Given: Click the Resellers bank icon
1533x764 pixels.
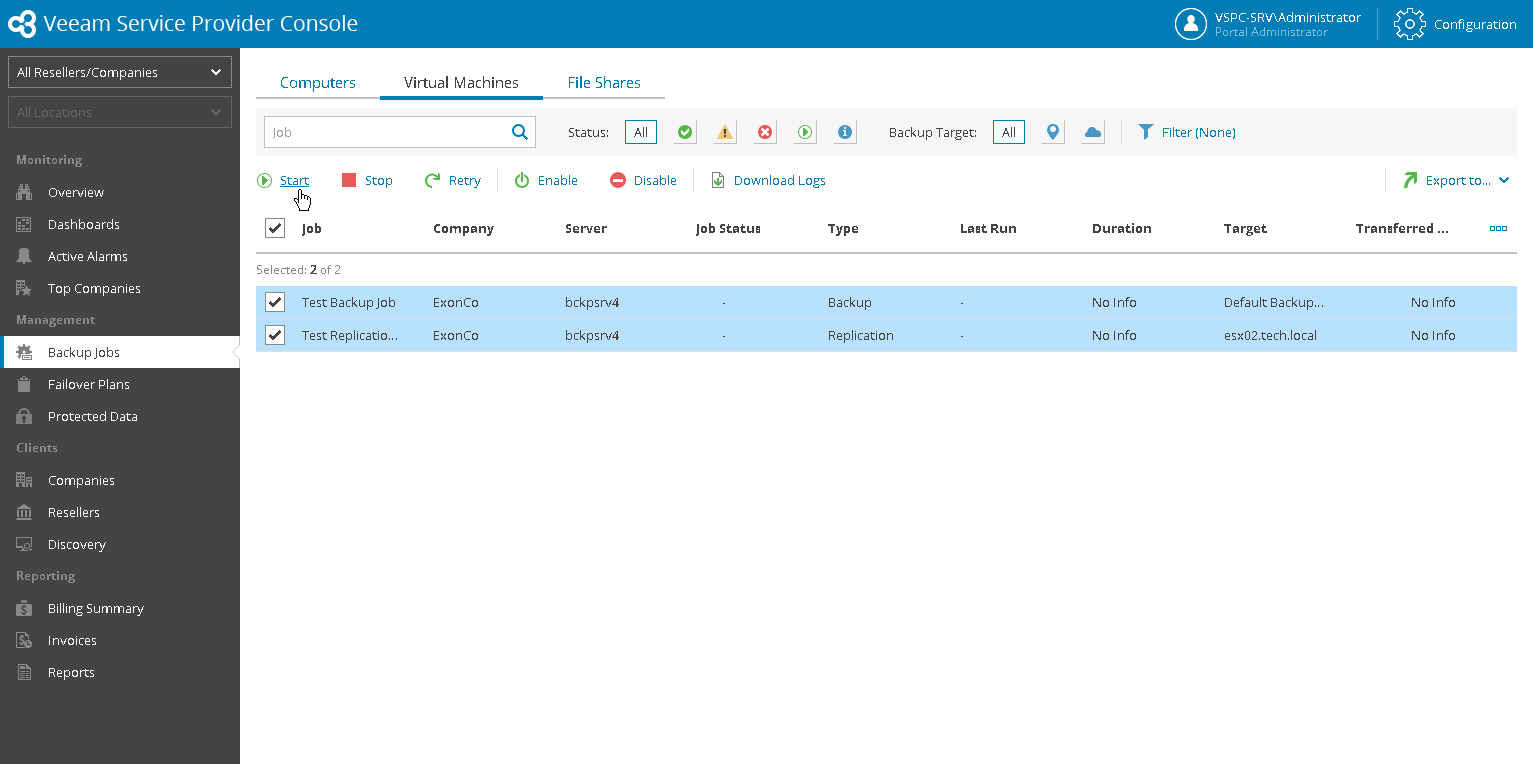Looking at the screenshot, I should click(x=25, y=512).
